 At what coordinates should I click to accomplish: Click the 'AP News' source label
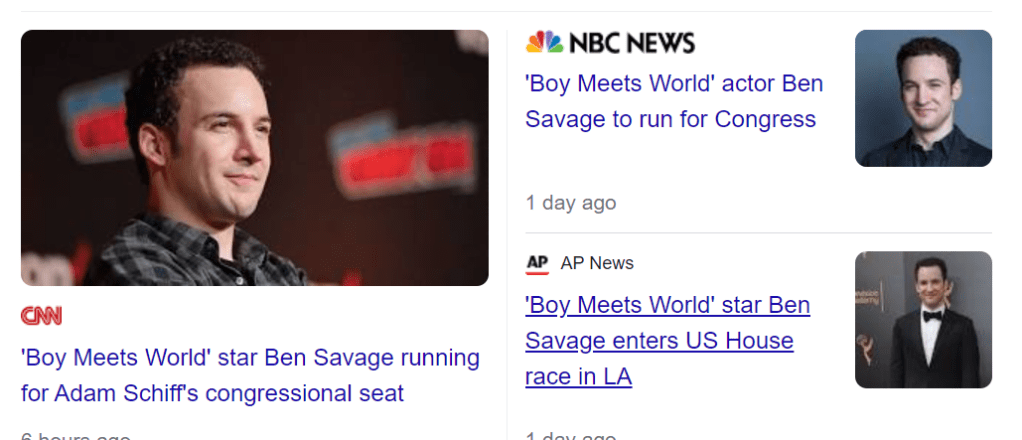pos(597,263)
